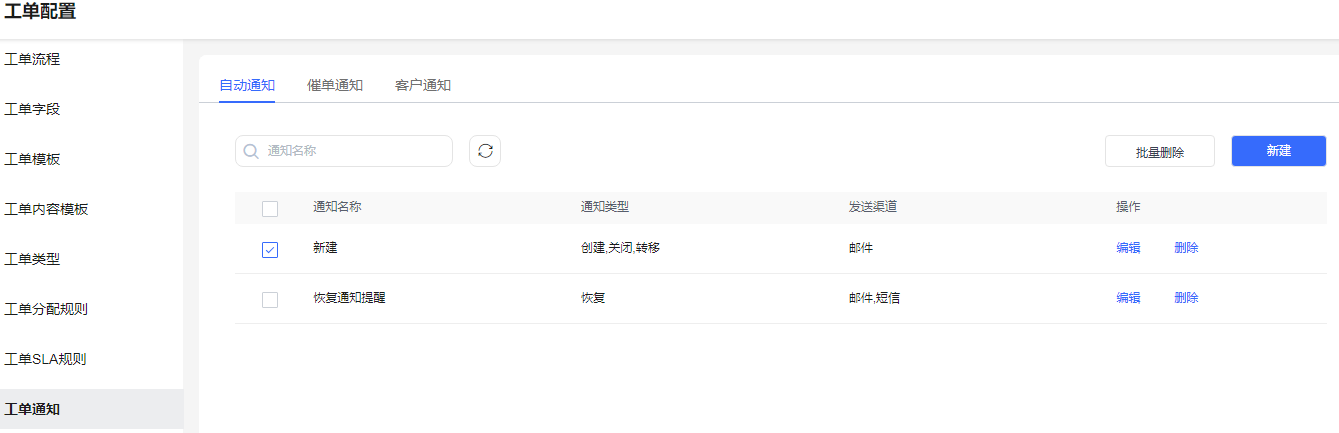Click the 通知名称 column header
1339x433 pixels.
click(x=337, y=207)
